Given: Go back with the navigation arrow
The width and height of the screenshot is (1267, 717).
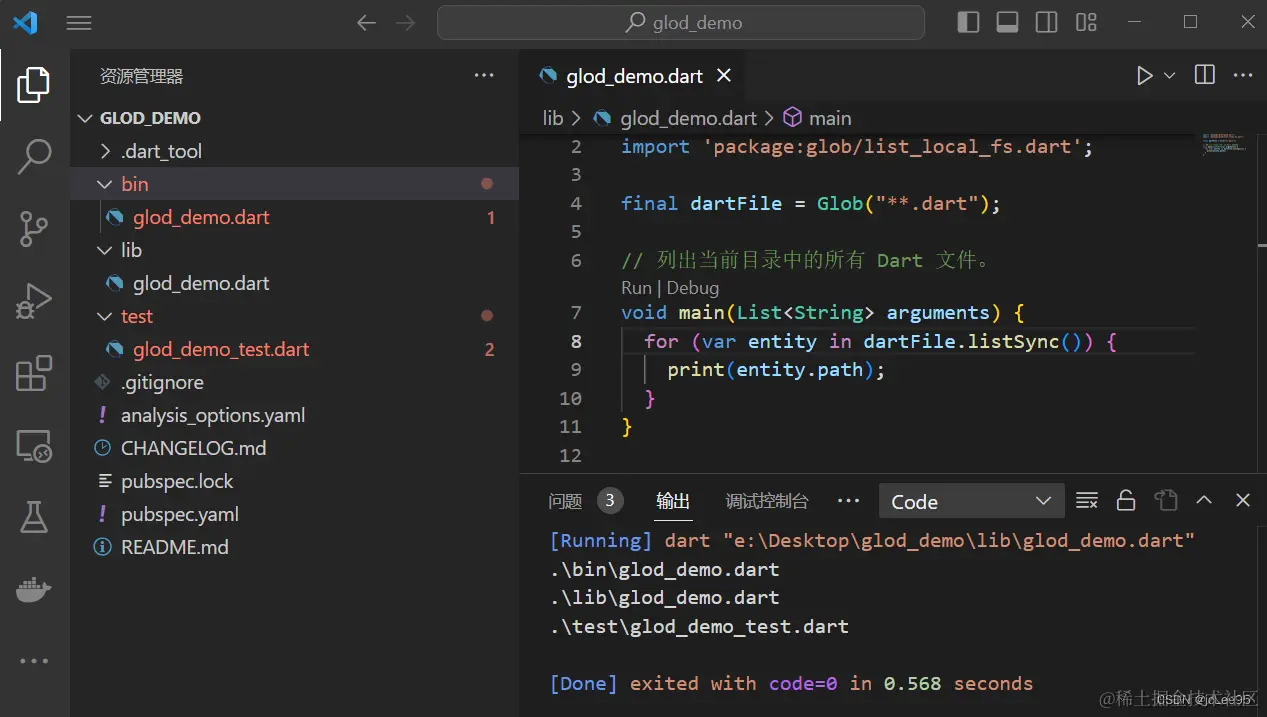Looking at the screenshot, I should point(367,23).
